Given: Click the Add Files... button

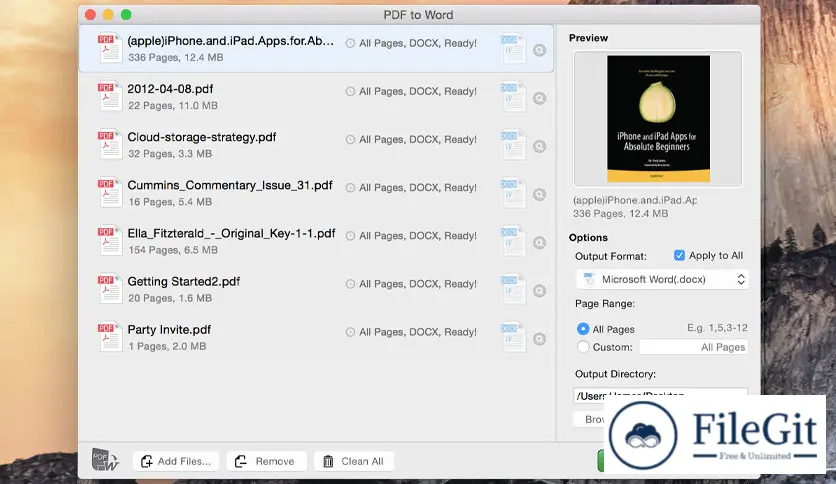Looking at the screenshot, I should pyautogui.click(x=176, y=461).
